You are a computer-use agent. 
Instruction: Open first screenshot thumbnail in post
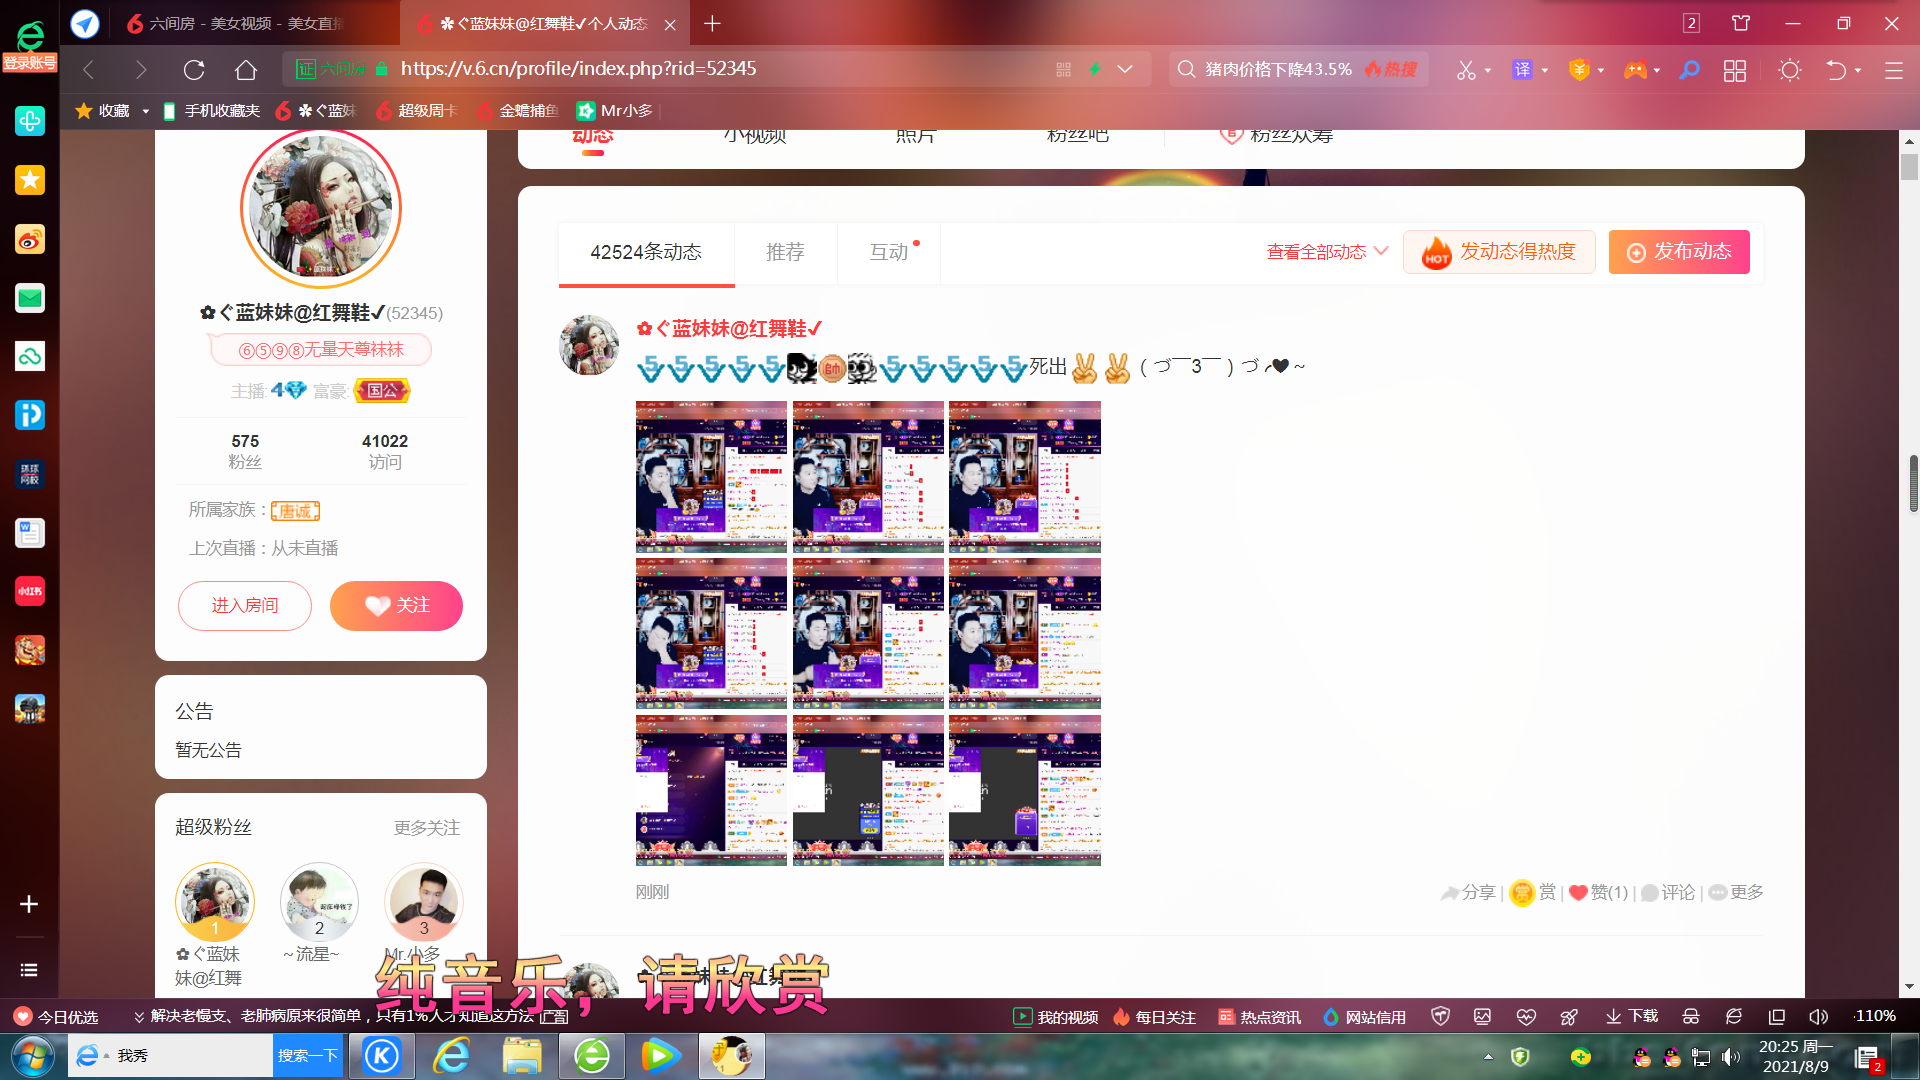[711, 477]
